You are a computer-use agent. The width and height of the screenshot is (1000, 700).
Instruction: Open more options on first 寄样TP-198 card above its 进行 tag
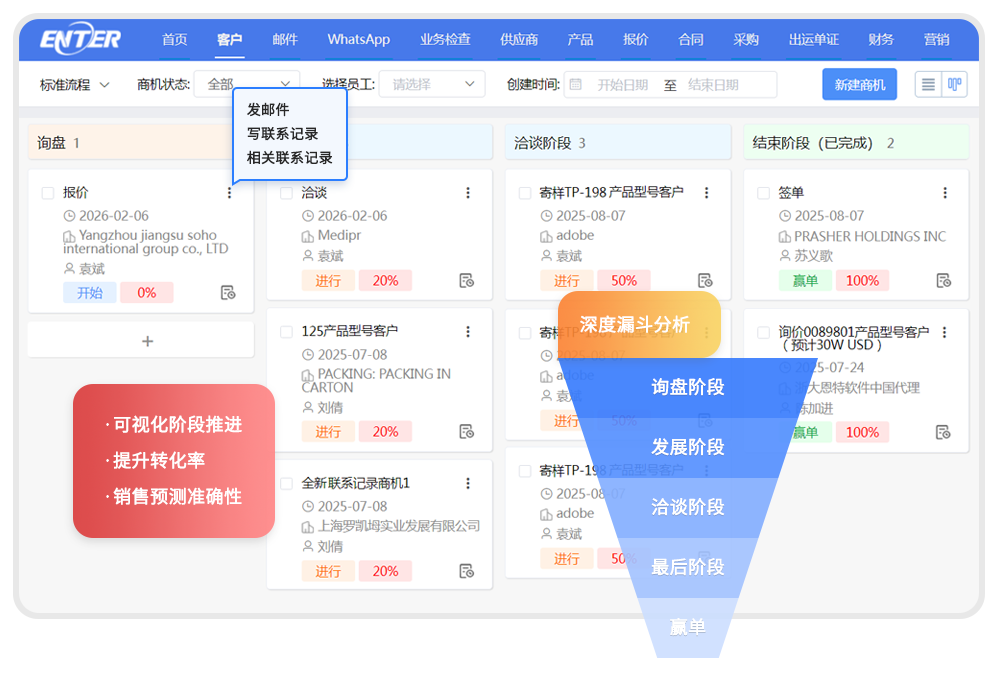tap(707, 193)
